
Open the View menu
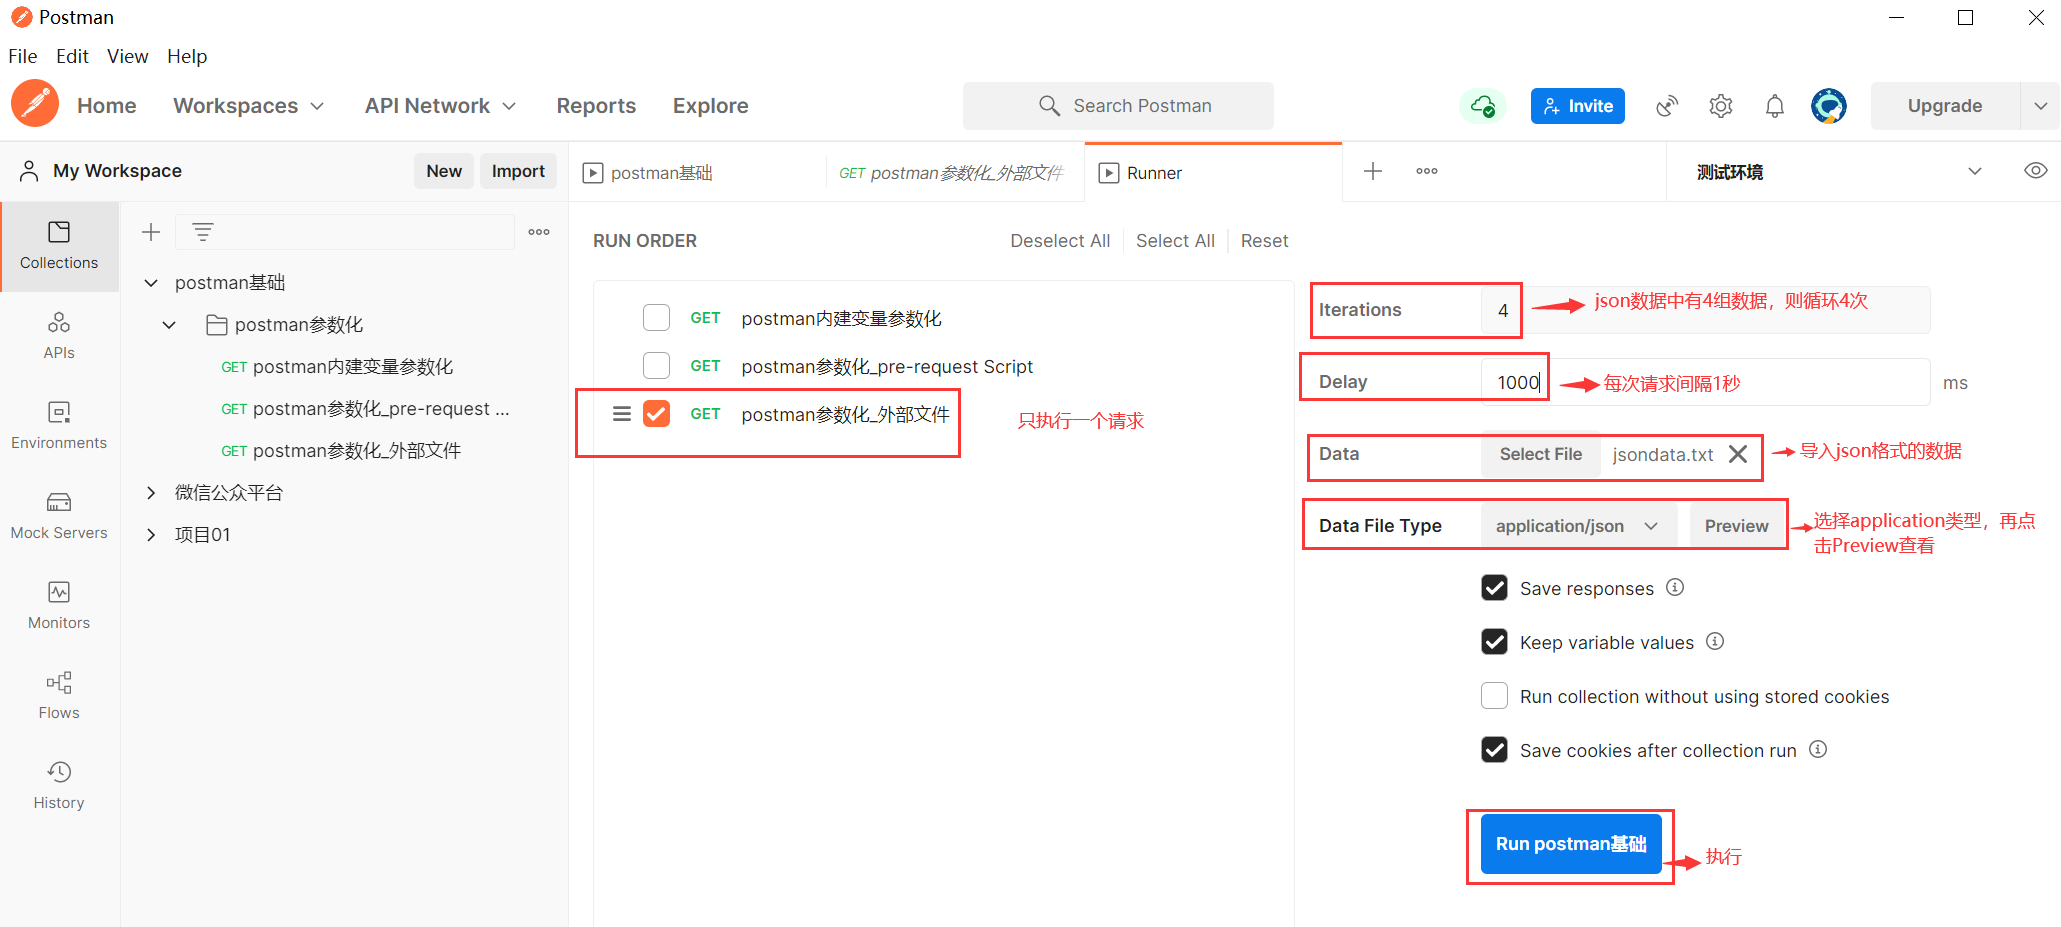(x=127, y=56)
